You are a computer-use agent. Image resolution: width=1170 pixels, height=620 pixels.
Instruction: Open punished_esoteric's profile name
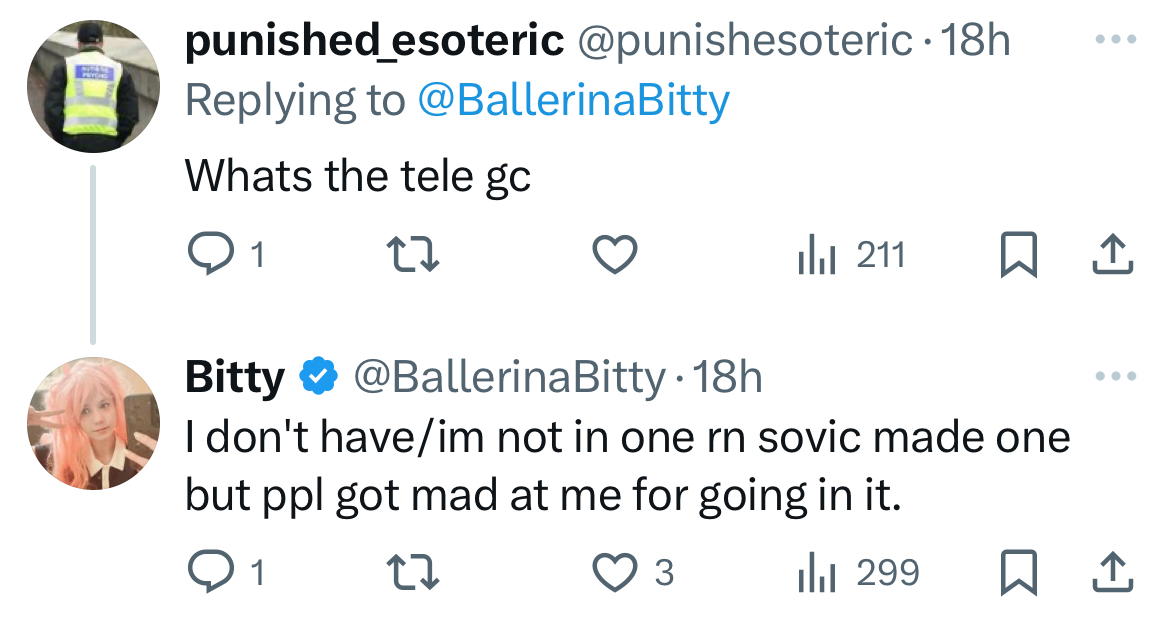[374, 41]
